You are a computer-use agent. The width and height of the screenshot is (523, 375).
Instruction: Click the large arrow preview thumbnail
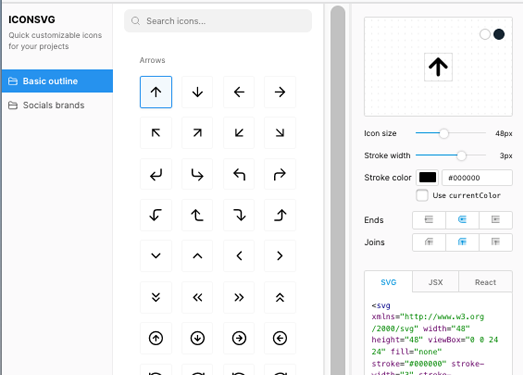[x=438, y=67]
